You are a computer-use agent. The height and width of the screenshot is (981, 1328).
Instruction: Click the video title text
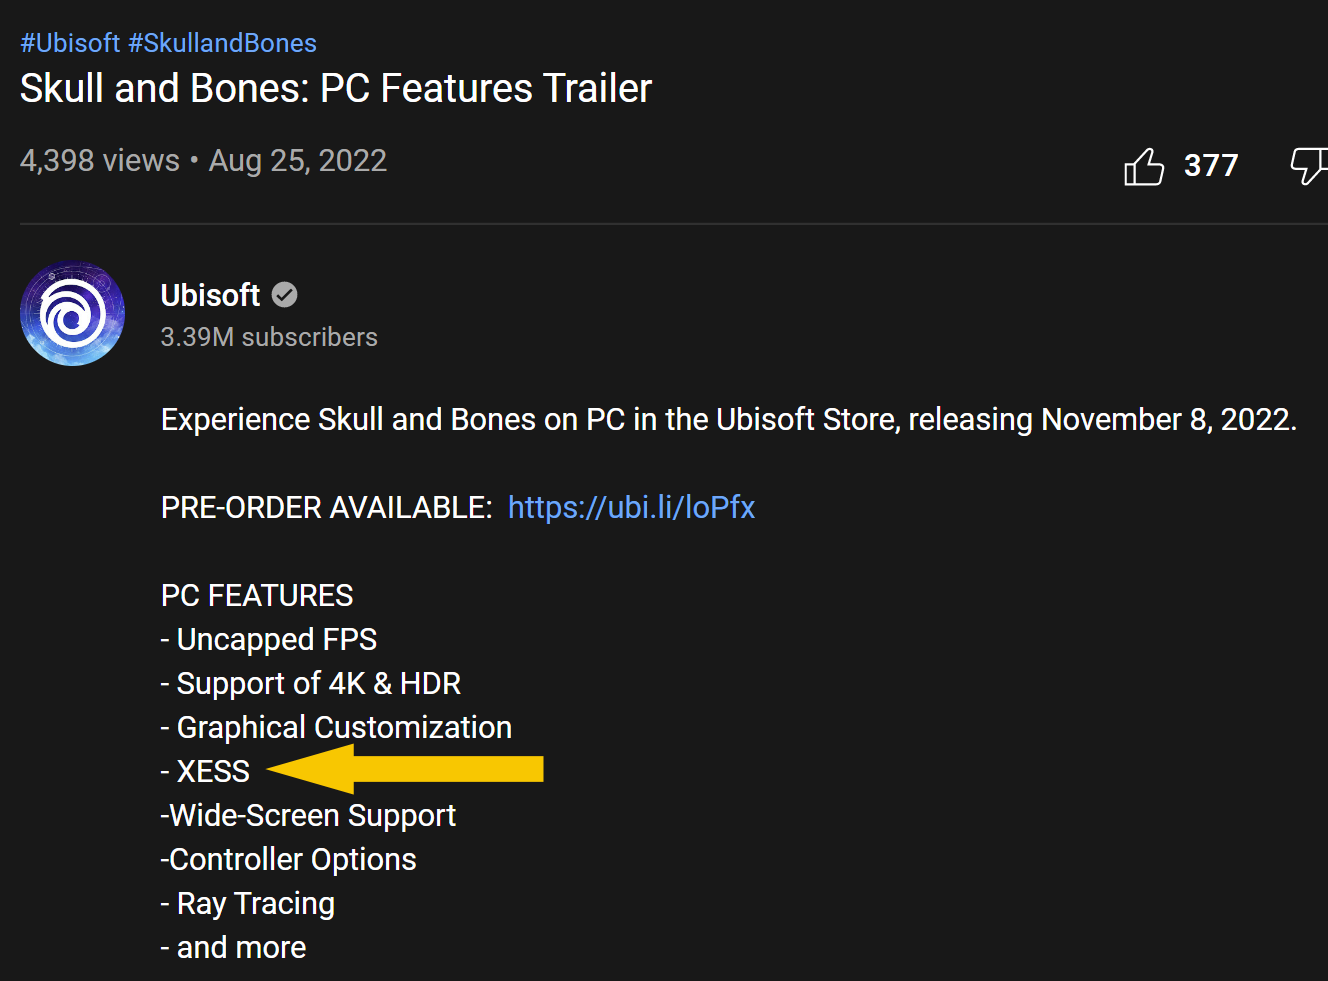336,88
